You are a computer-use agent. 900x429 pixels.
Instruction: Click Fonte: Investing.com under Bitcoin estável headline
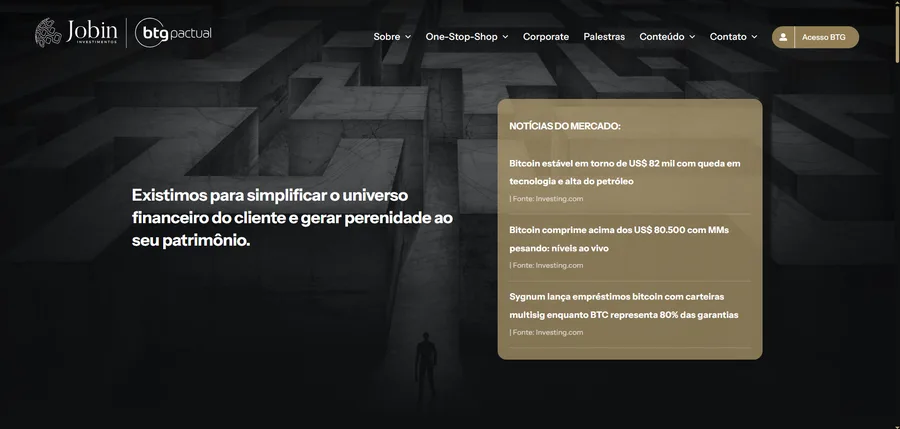point(546,199)
